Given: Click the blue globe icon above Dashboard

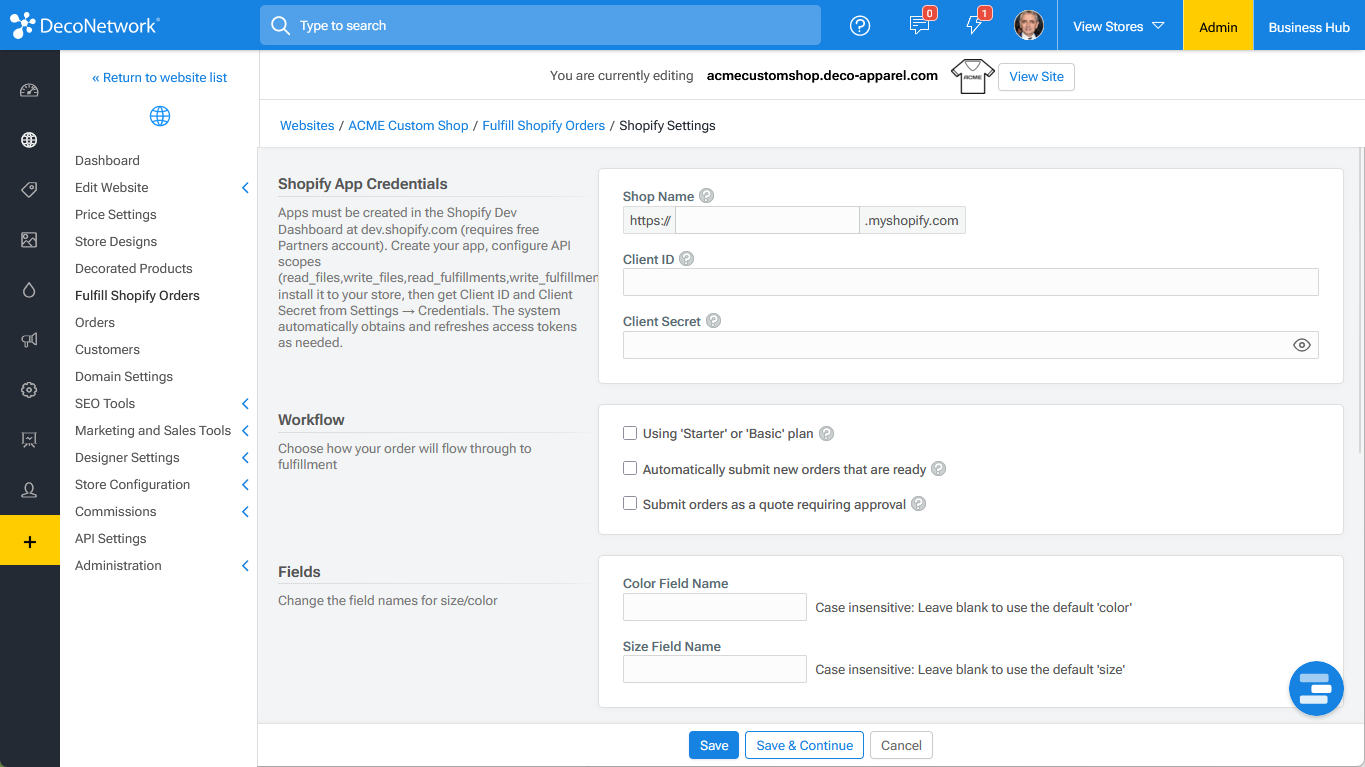Looking at the screenshot, I should click(x=160, y=116).
